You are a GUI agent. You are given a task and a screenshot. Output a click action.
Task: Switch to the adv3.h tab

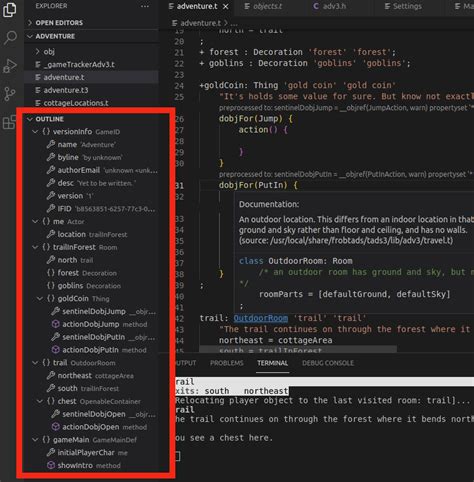[330, 6]
